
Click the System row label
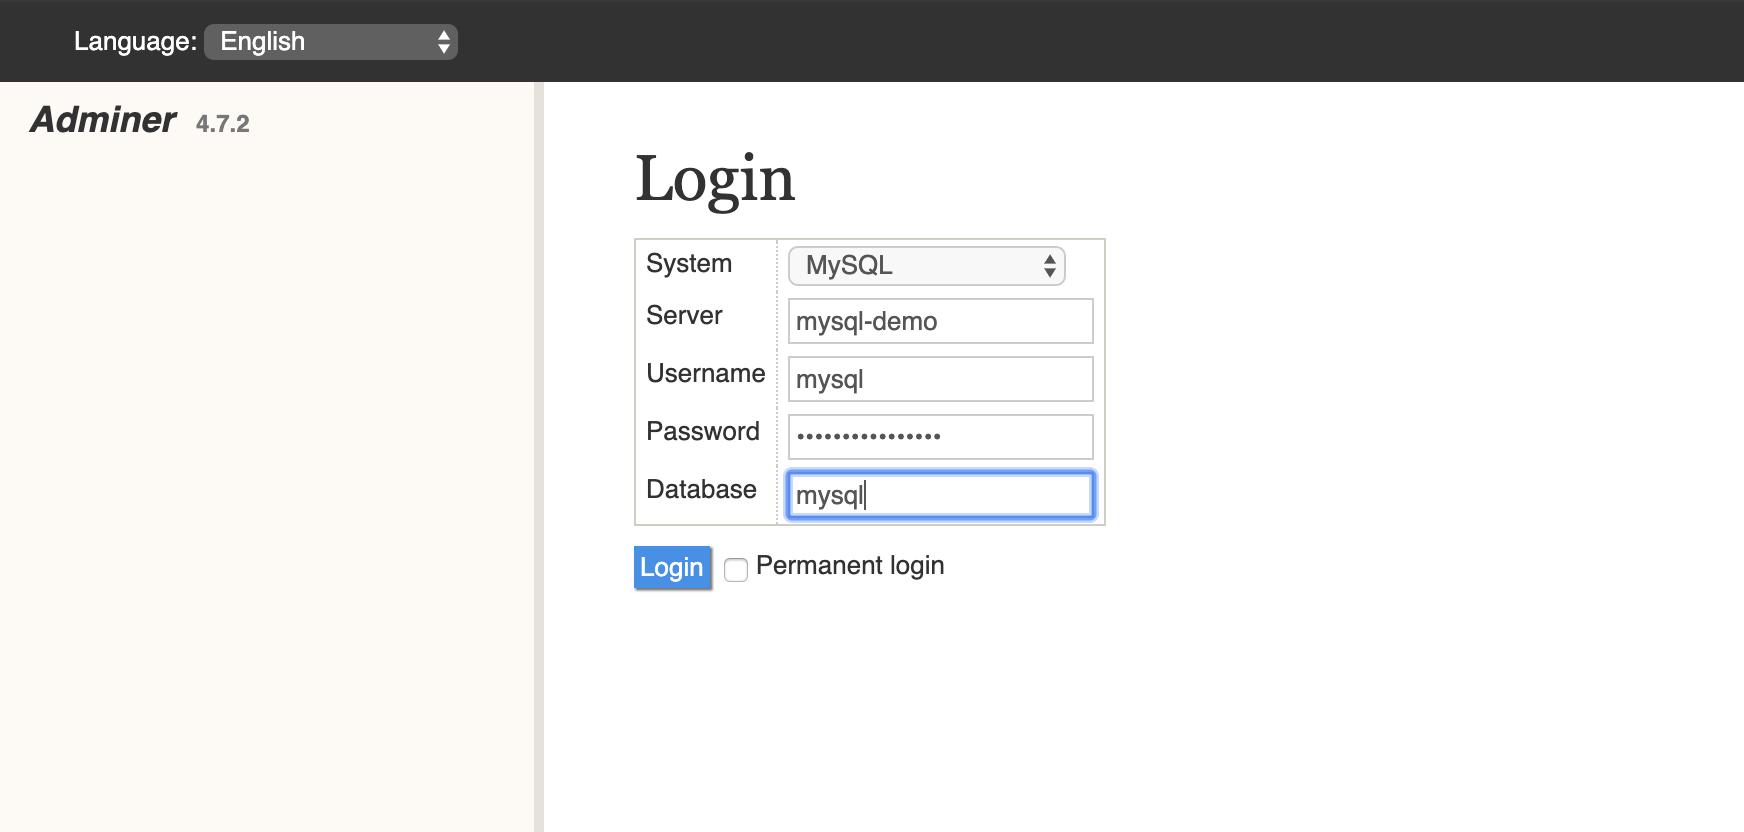(689, 264)
